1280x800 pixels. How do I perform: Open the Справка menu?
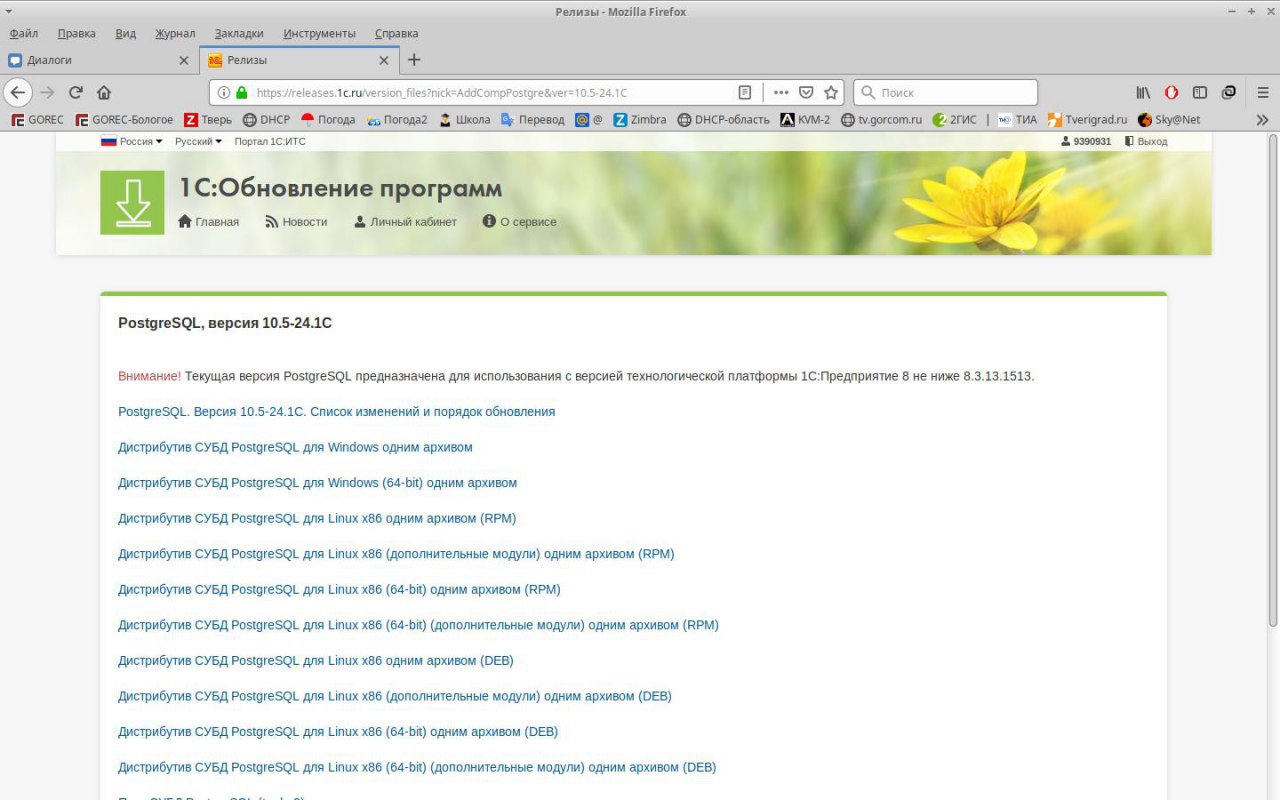pos(396,33)
